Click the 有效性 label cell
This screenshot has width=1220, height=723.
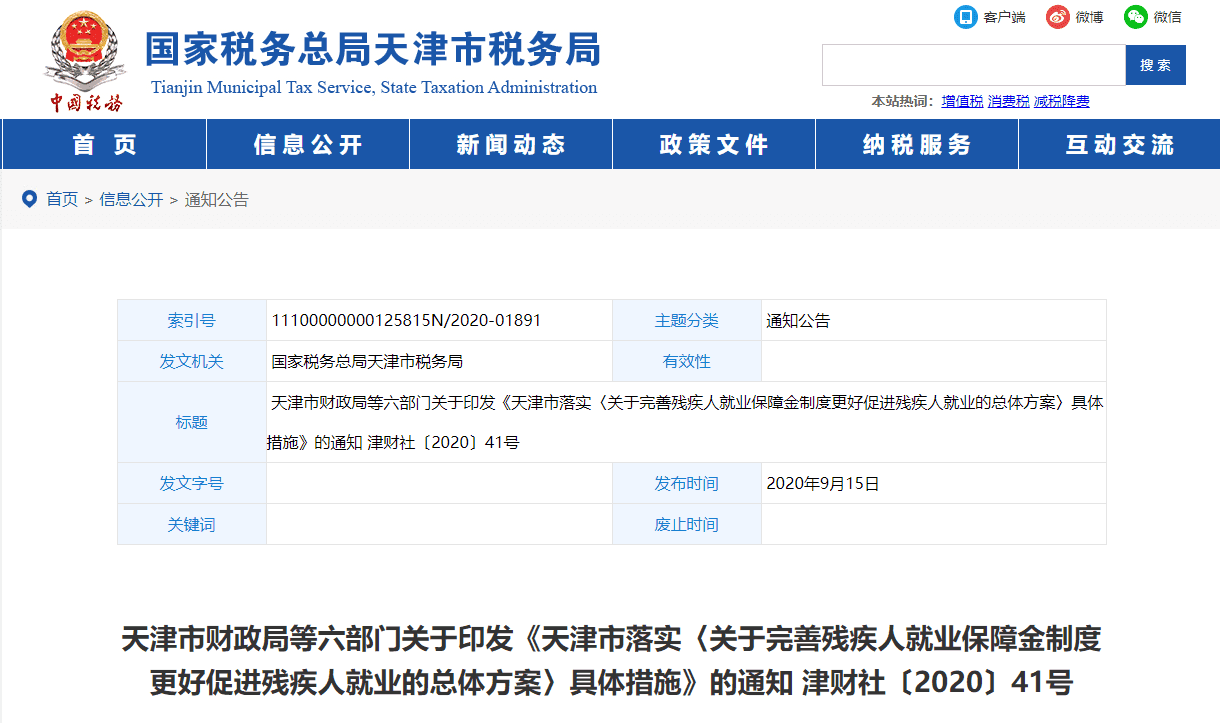pos(687,361)
